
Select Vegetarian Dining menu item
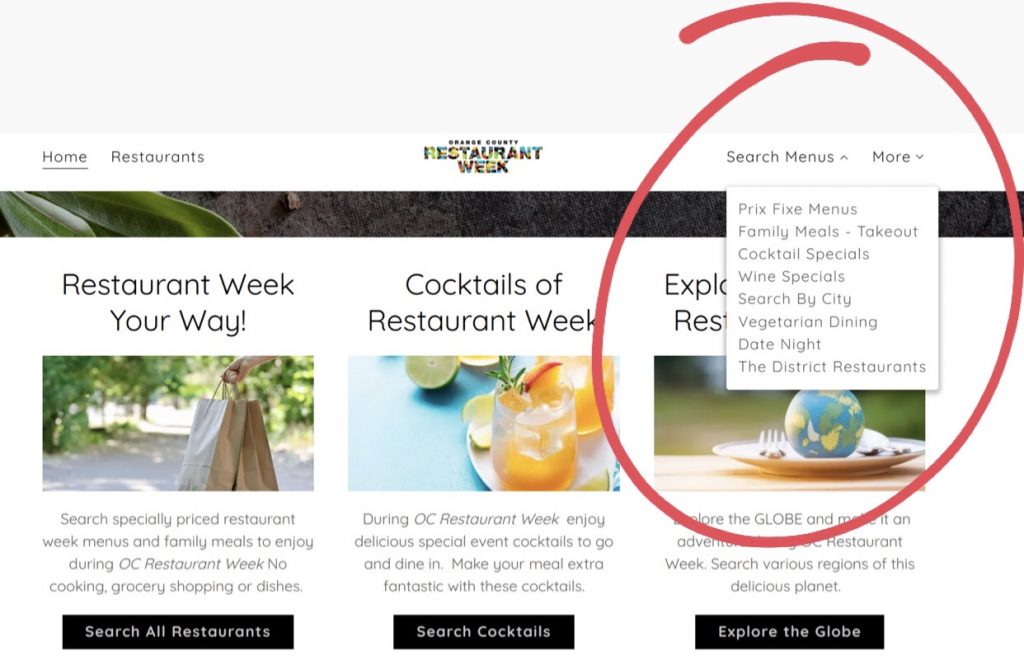pos(808,321)
